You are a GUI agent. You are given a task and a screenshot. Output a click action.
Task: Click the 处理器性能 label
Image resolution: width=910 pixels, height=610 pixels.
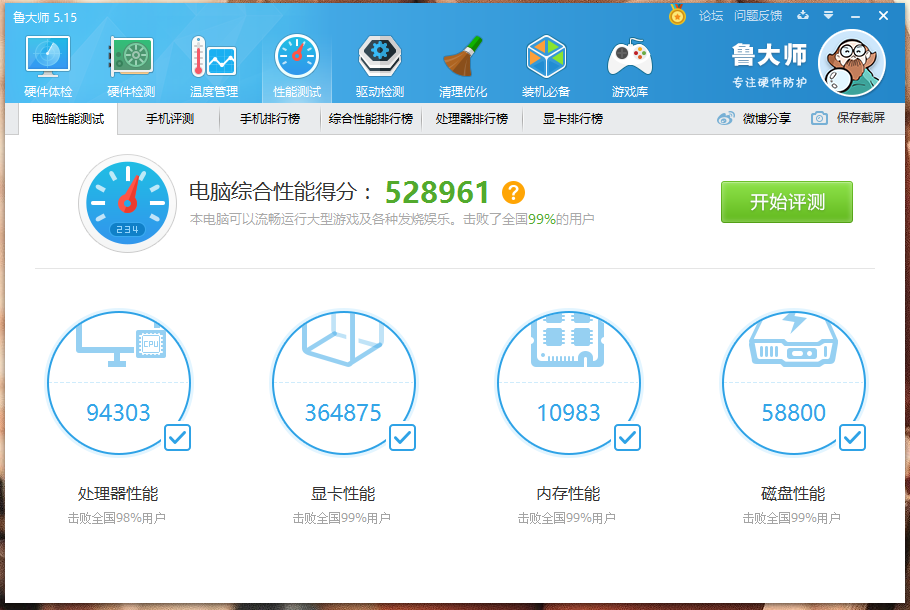(x=118, y=494)
